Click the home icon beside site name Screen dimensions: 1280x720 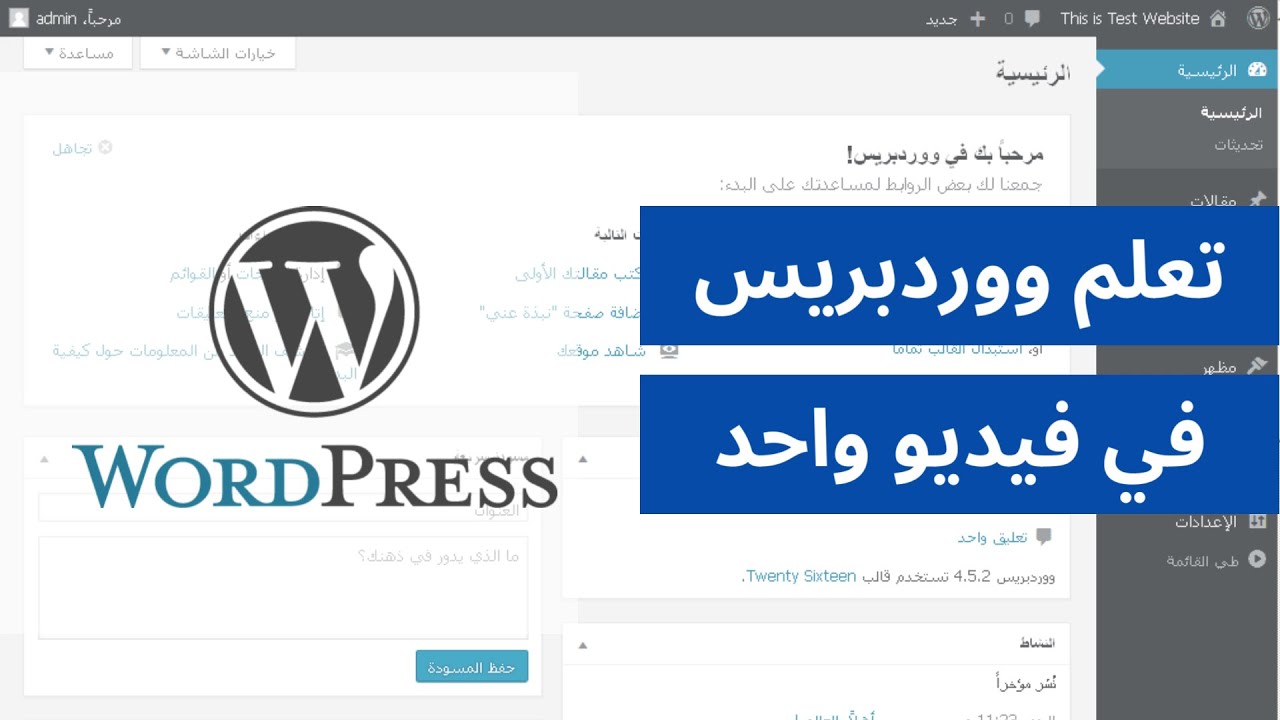[x=1217, y=18]
